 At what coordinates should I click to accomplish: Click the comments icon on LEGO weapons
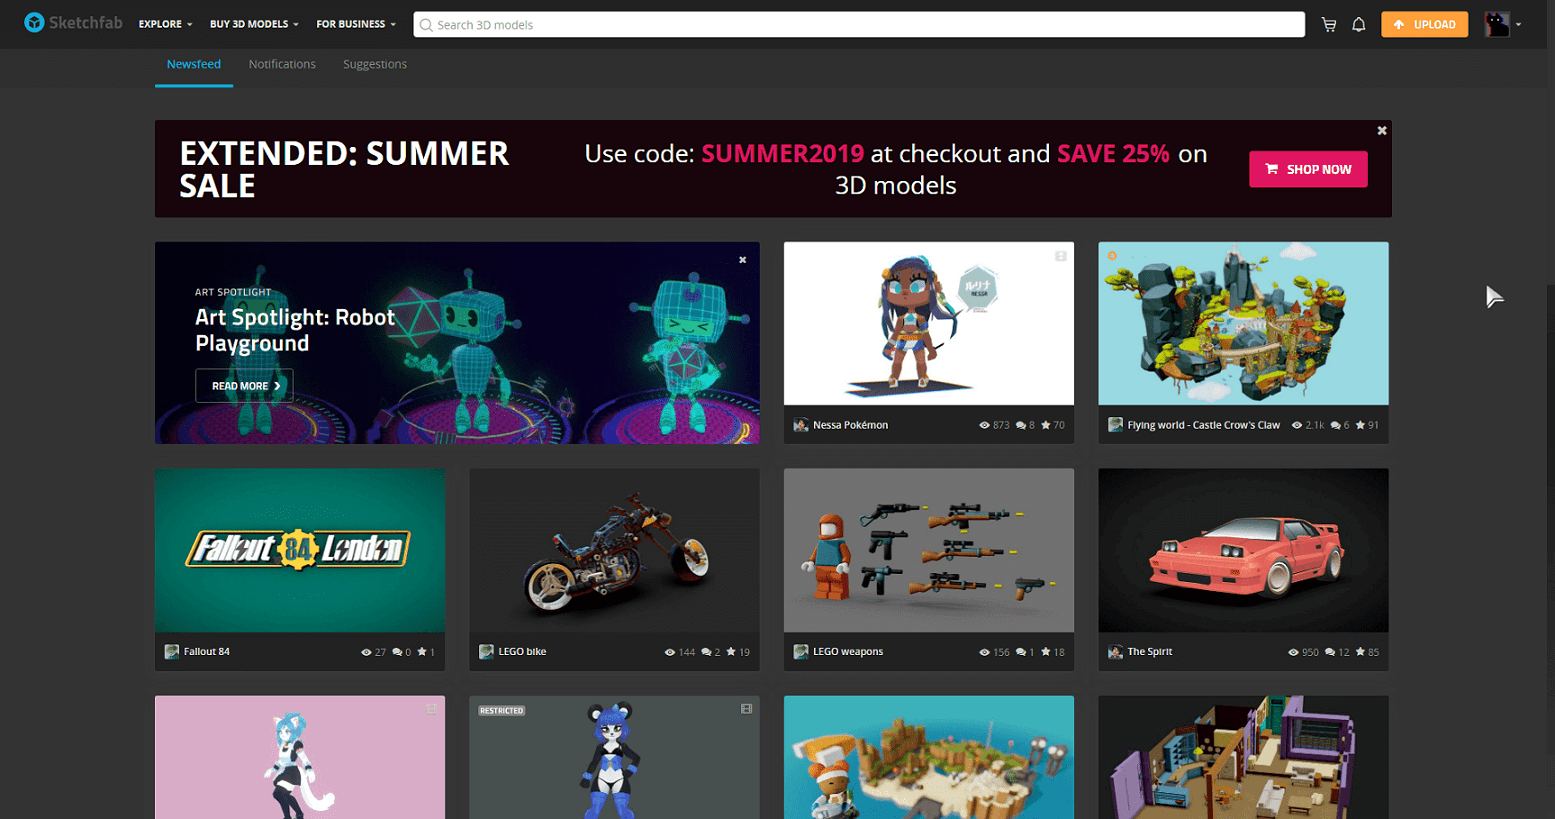pyautogui.click(x=1021, y=652)
